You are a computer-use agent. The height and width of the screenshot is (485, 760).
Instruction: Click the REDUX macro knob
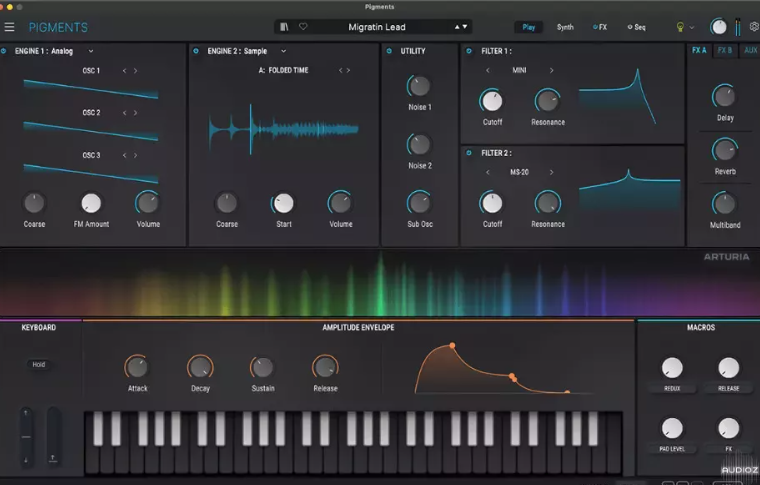[672, 368]
